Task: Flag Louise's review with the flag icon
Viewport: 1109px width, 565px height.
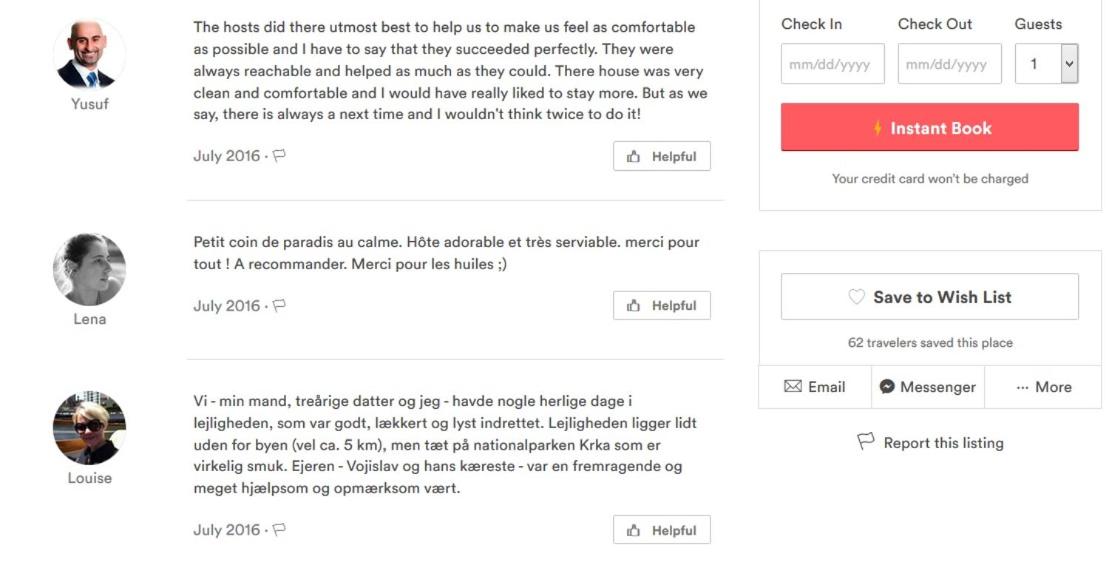Action: click(x=279, y=530)
